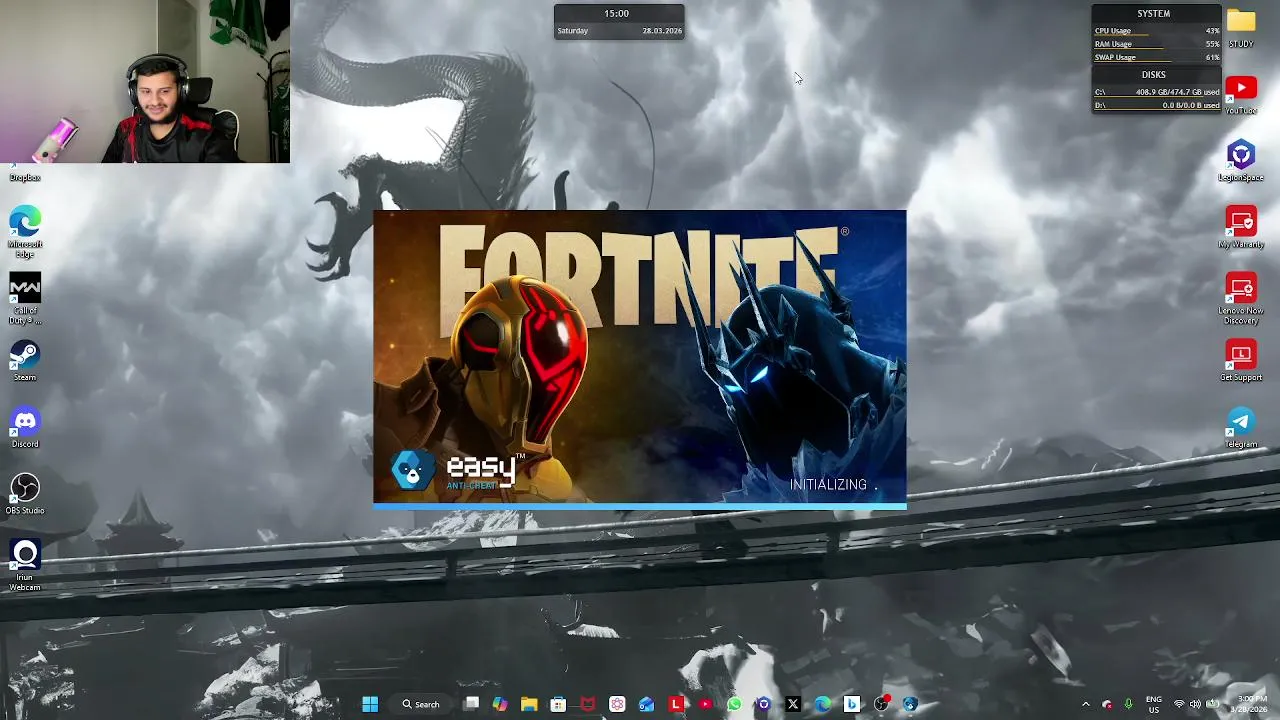Click the SWAP Usage line in SYSTEM widget
The width and height of the screenshot is (1280, 720).
(x=1157, y=57)
